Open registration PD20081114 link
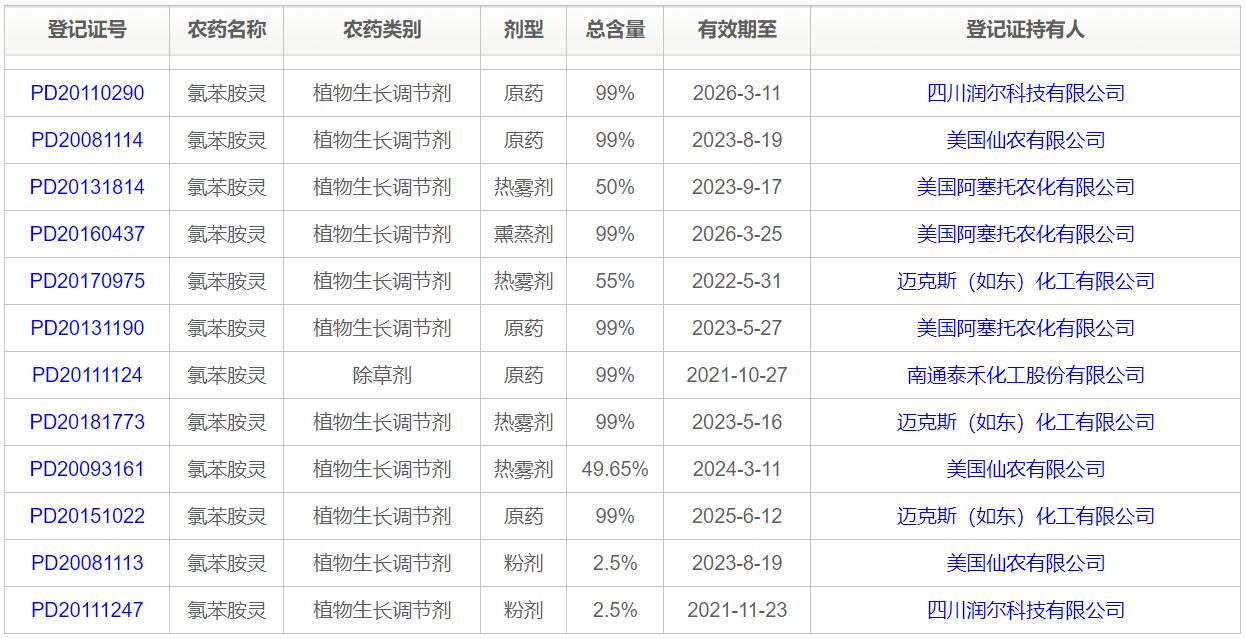 click(x=87, y=140)
